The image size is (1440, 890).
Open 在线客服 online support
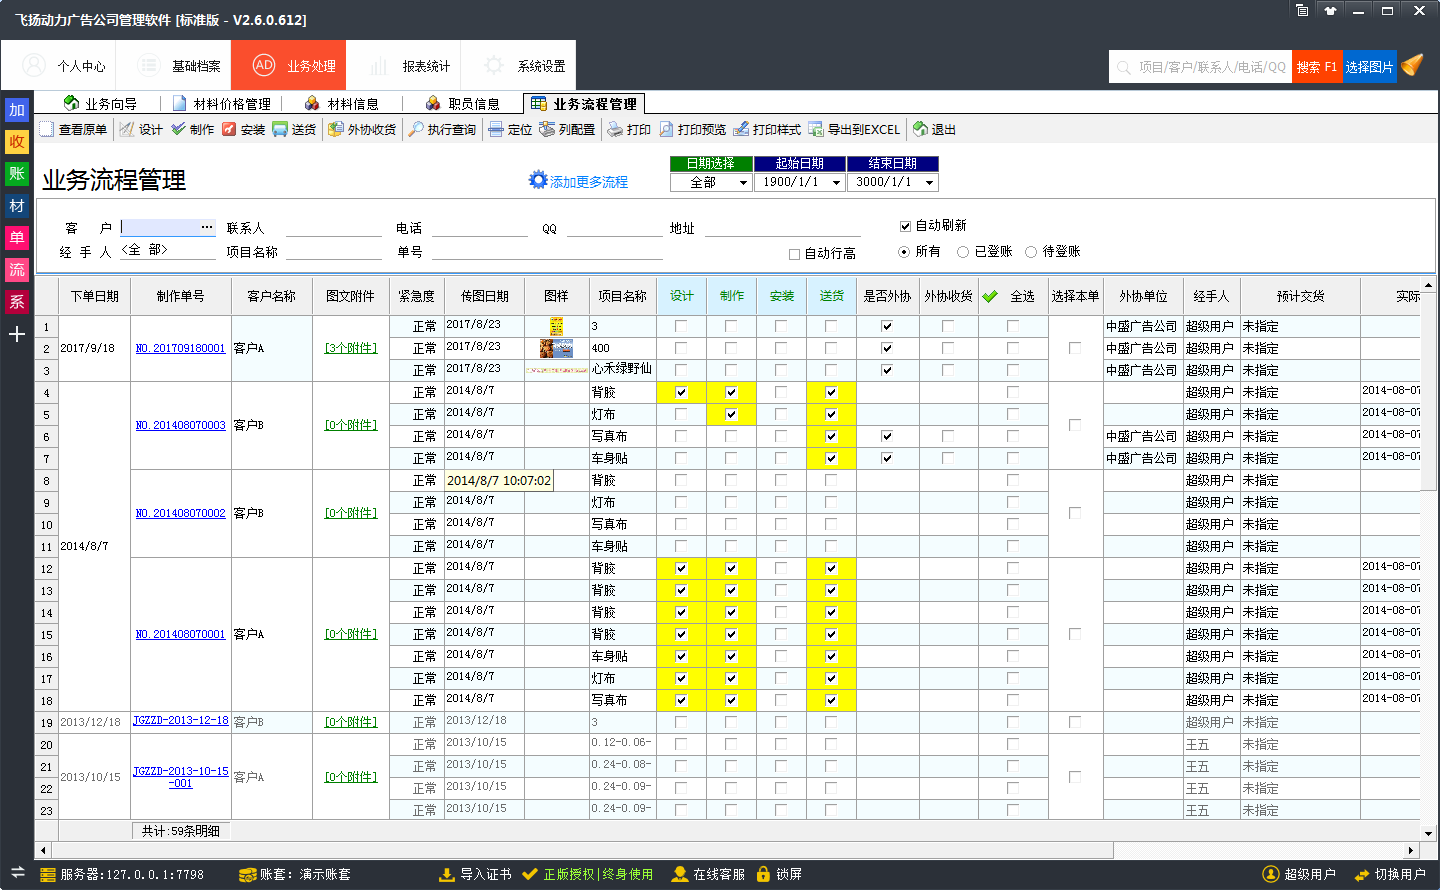click(709, 874)
